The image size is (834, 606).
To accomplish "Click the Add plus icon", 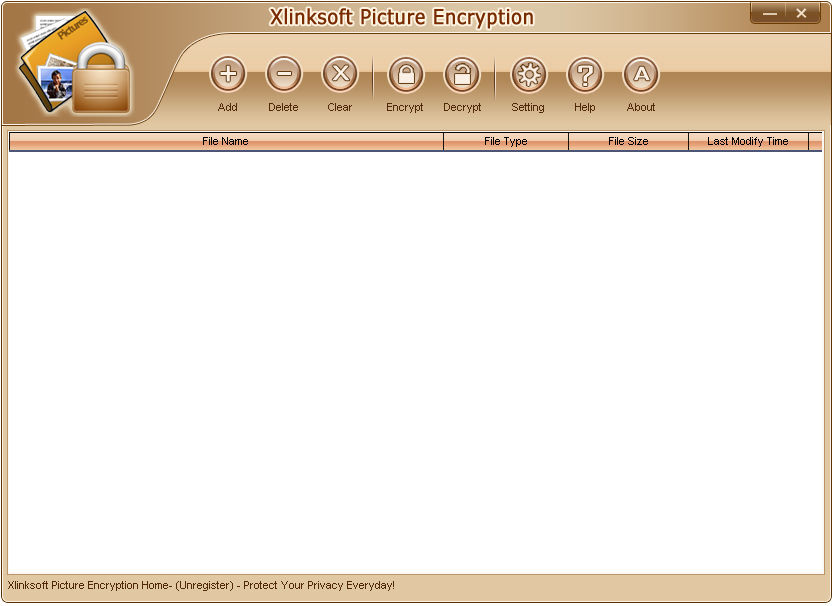I will pyautogui.click(x=228, y=74).
